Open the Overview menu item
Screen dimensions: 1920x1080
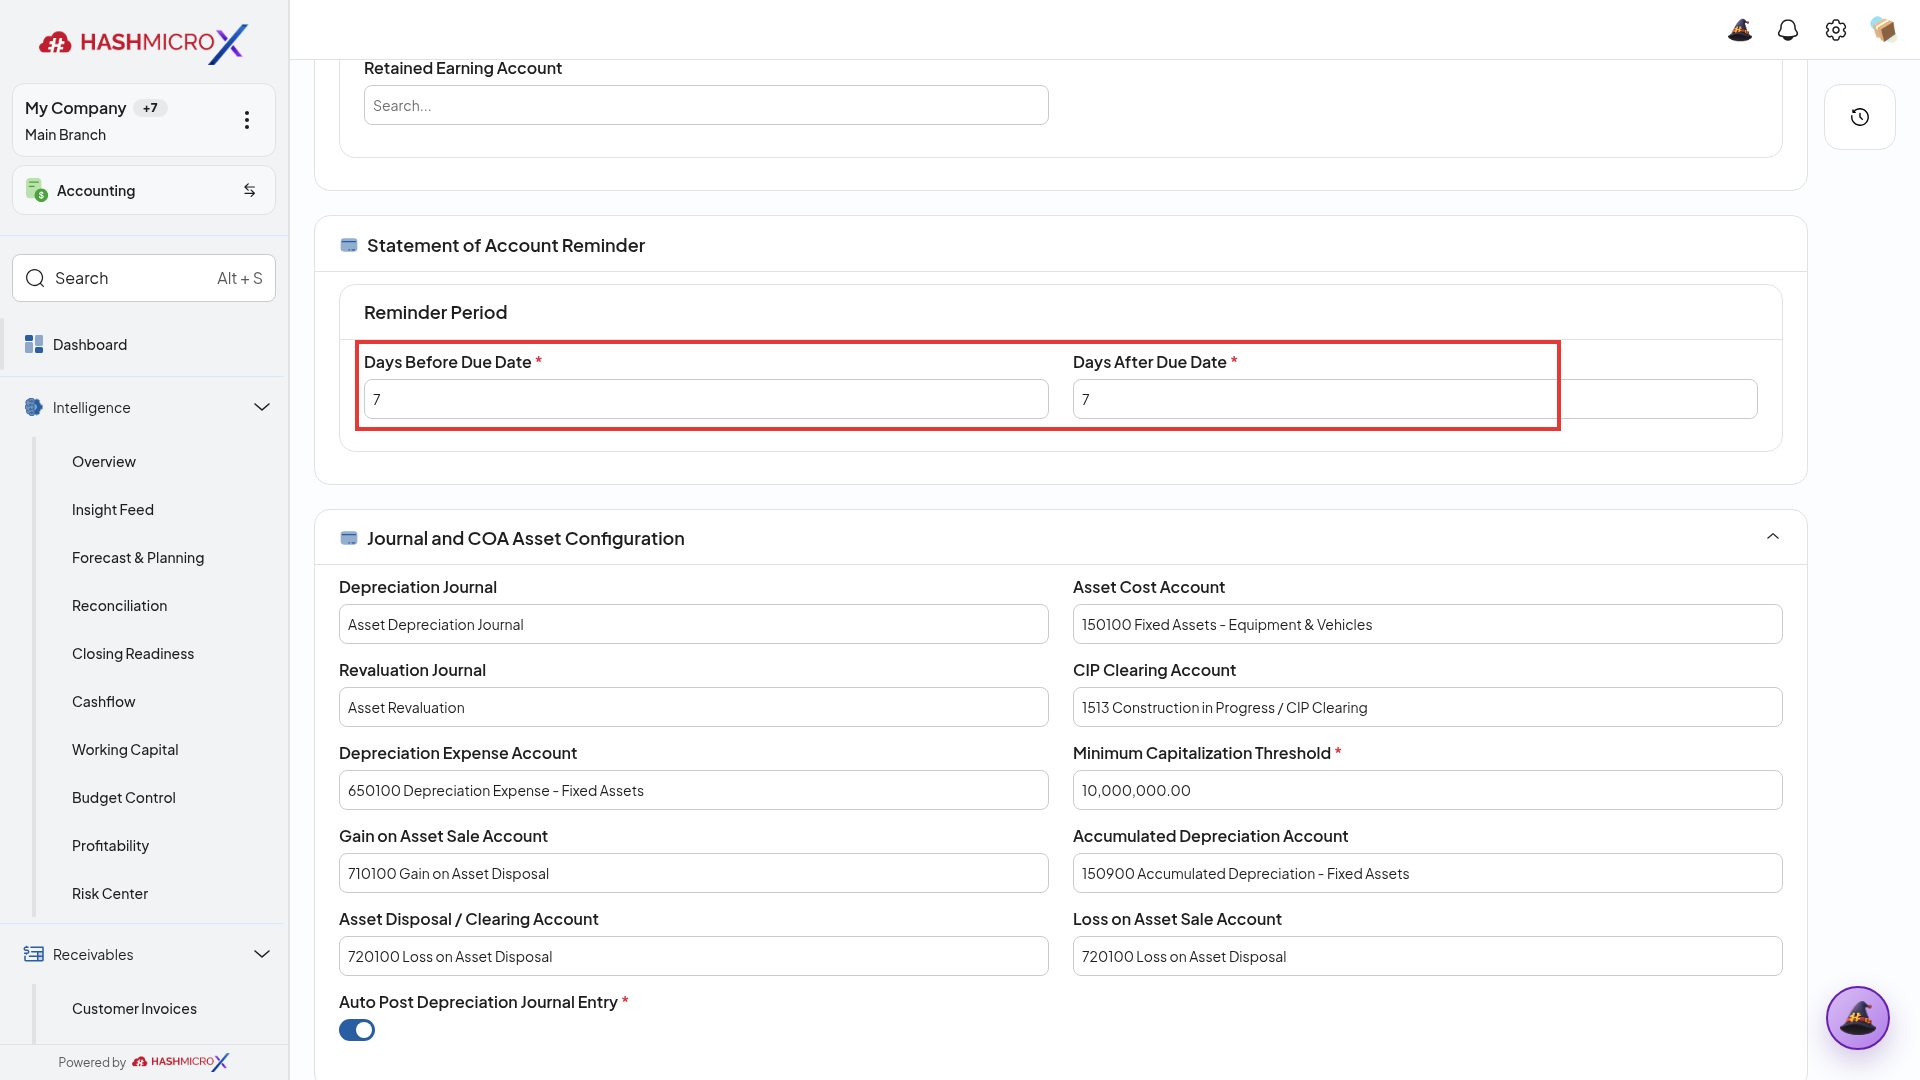pyautogui.click(x=104, y=461)
